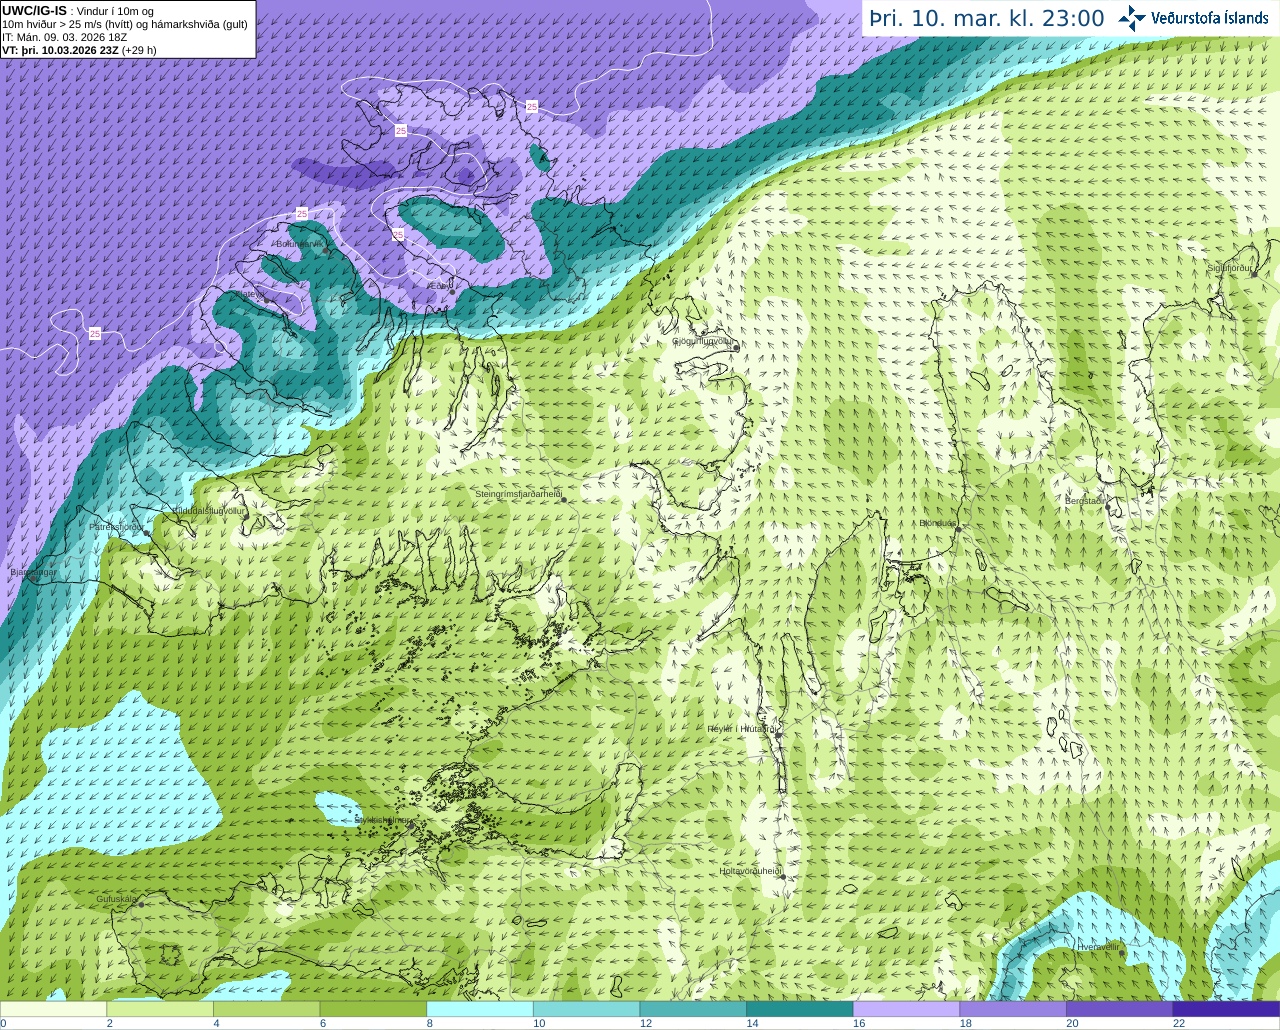
Task: Click the 6–8 m/s olive green legend swatch
Action: click(373, 1009)
